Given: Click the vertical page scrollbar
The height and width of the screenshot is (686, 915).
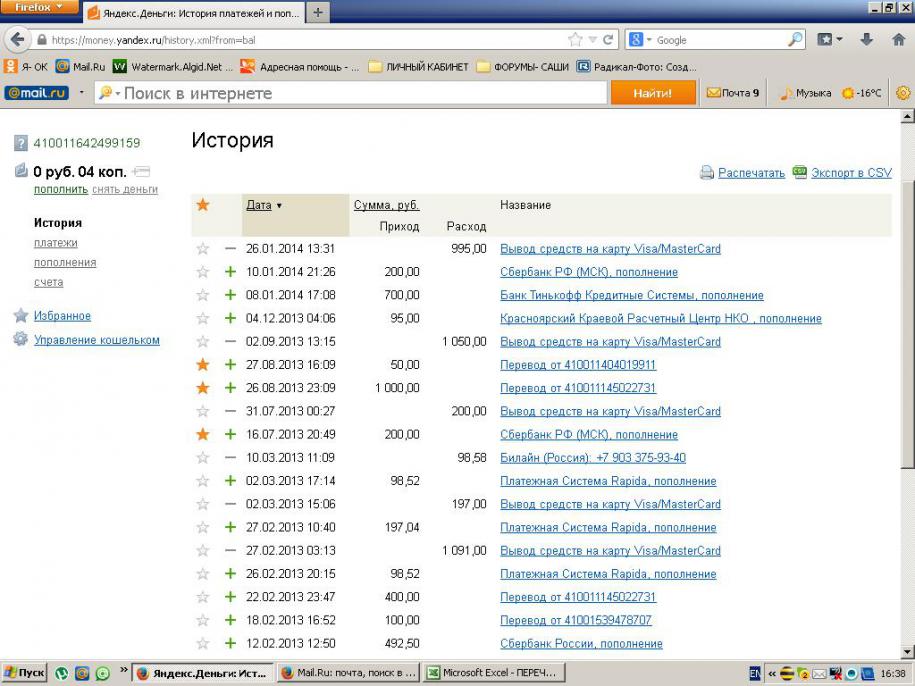Looking at the screenshot, I should (x=907, y=320).
